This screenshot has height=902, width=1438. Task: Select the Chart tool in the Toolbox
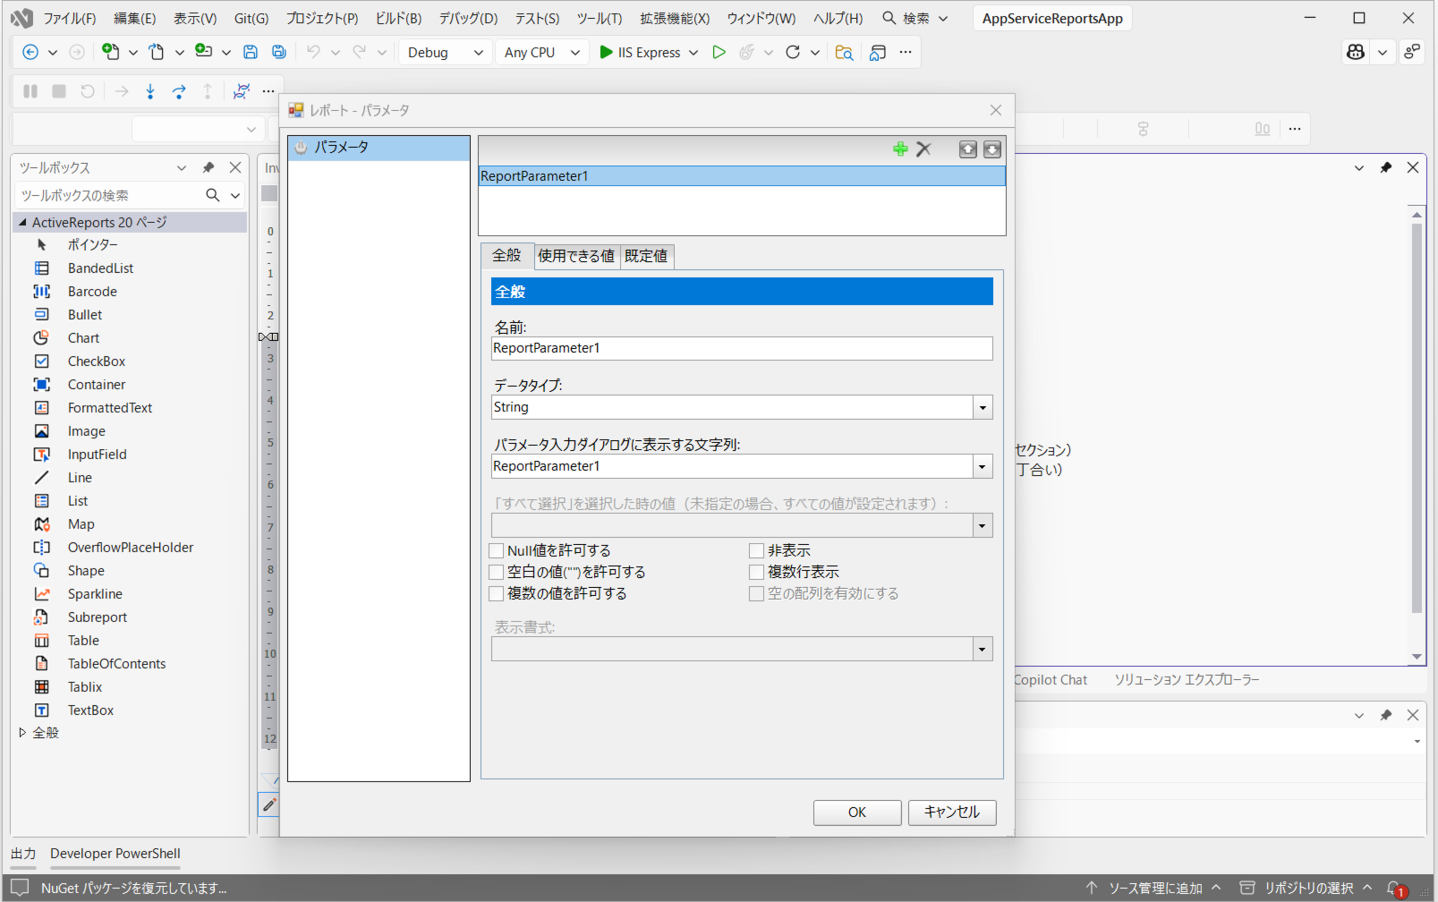click(x=83, y=338)
